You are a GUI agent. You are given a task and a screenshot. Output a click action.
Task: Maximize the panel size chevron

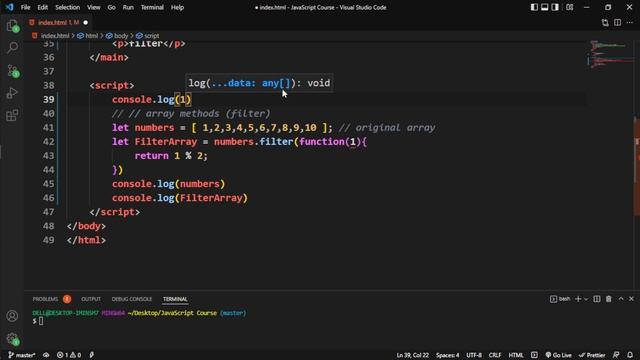[x=621, y=299]
